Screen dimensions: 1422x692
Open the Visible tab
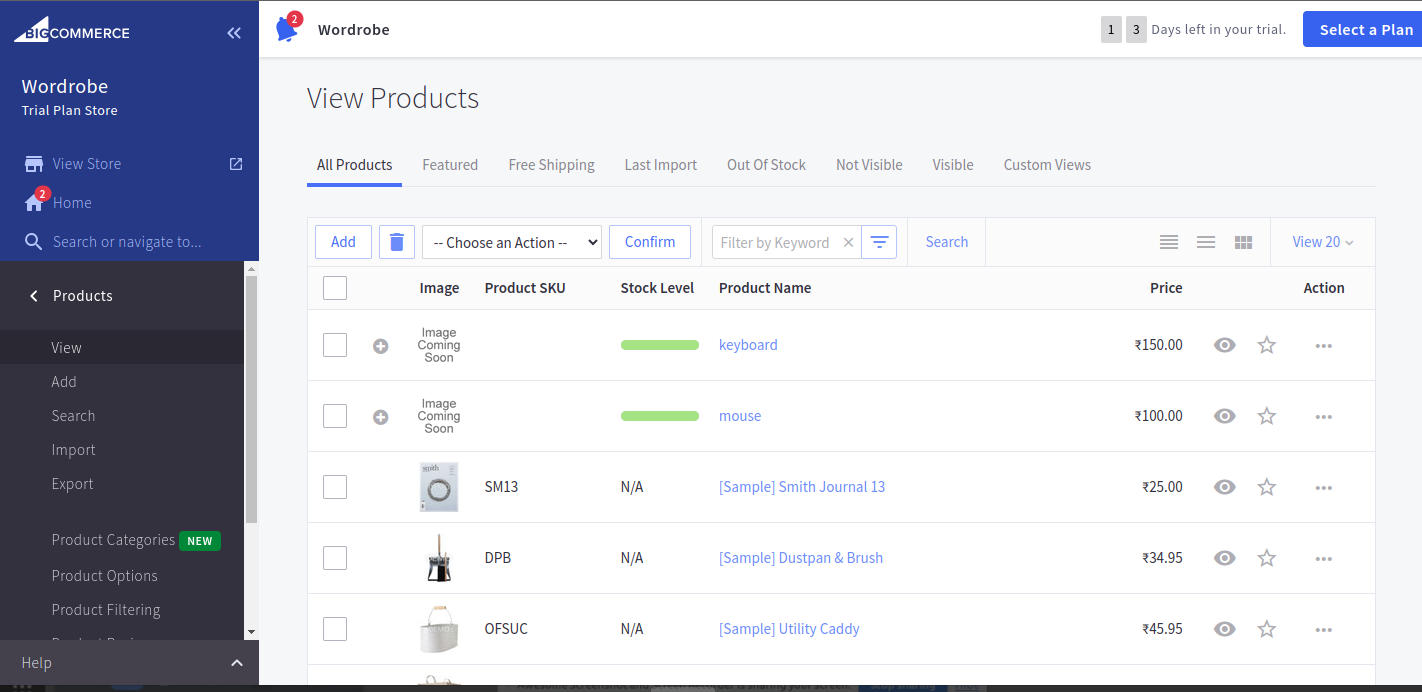coord(953,165)
